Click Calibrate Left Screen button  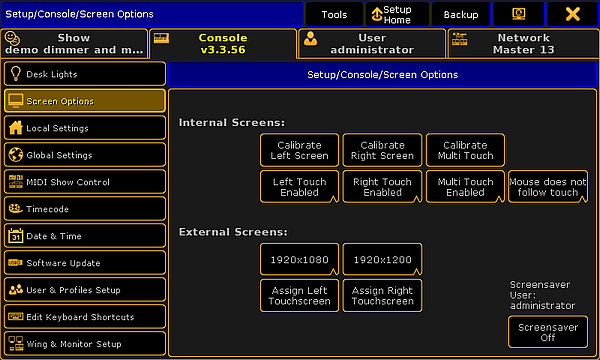(x=299, y=150)
